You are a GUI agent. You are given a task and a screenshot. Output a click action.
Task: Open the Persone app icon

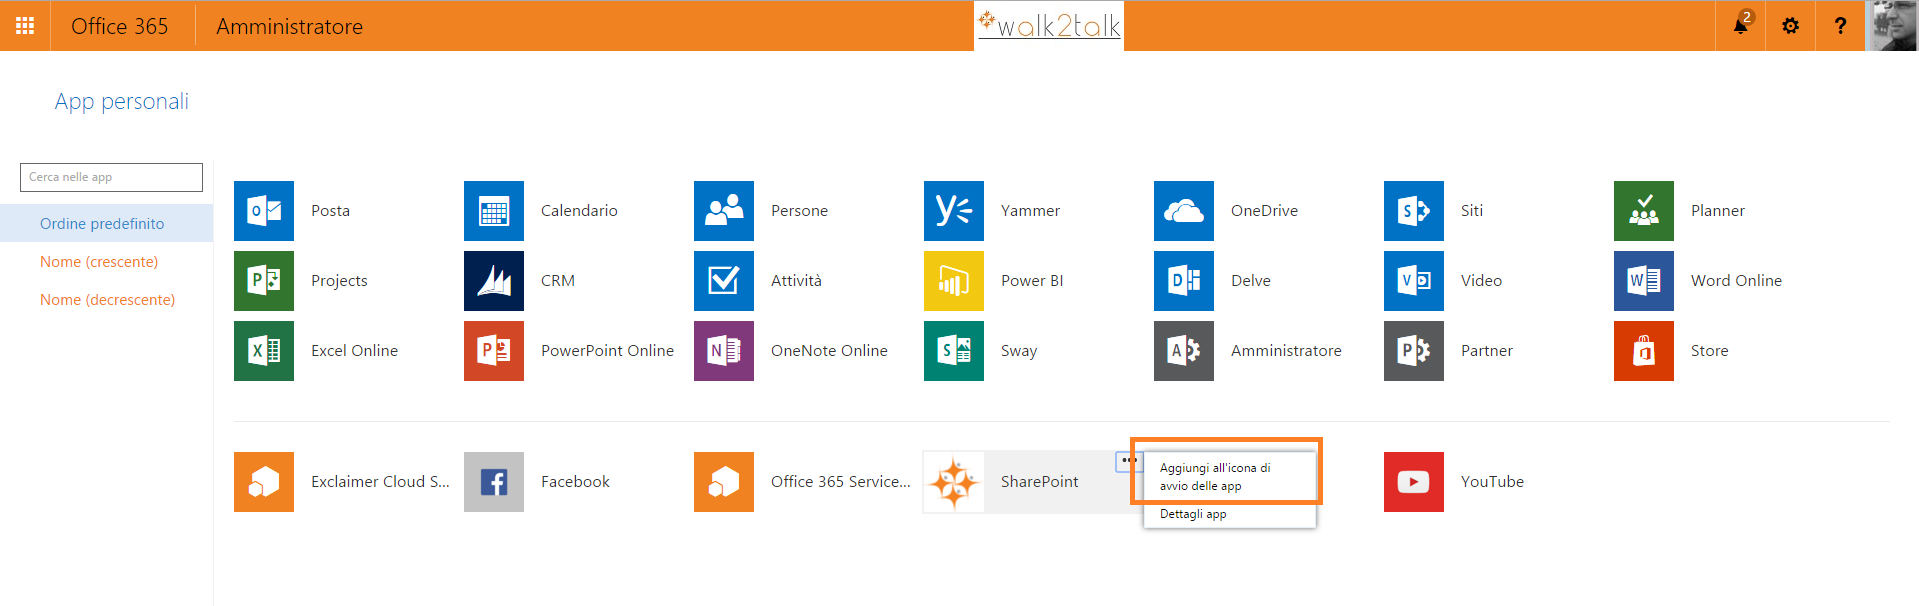(724, 211)
